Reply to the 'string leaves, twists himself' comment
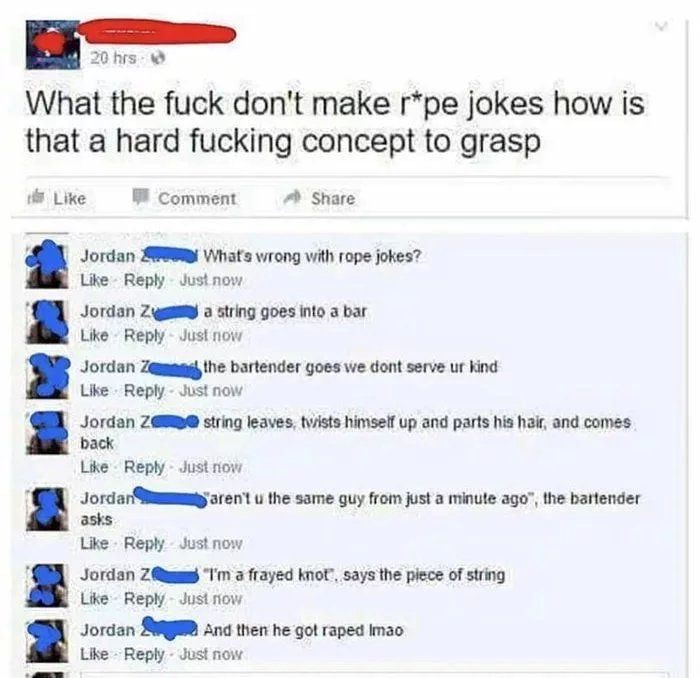Screen dimensions: 700x678 pyautogui.click(x=144, y=467)
